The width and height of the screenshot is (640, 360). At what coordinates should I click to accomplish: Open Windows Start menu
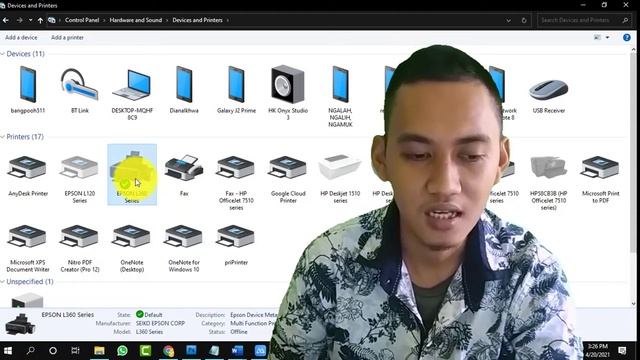pos(8,351)
